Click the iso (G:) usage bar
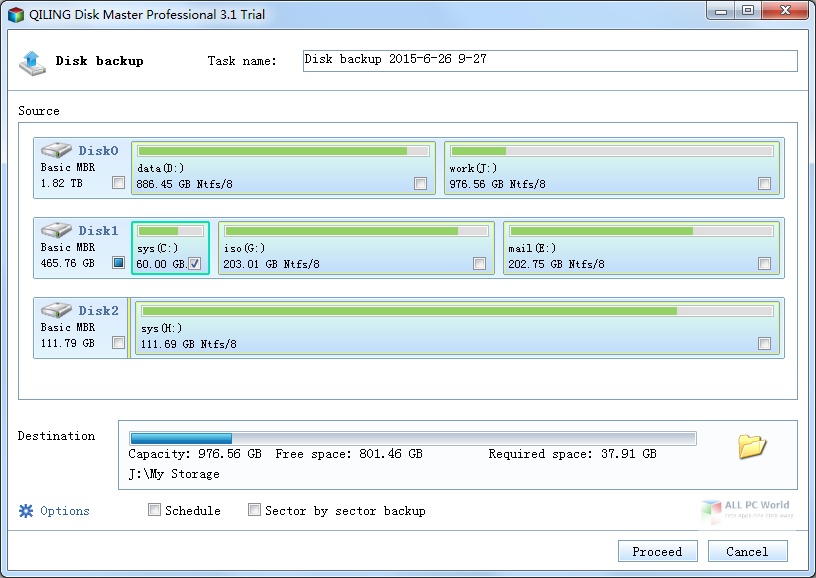Image resolution: width=816 pixels, height=578 pixels. coord(356,231)
